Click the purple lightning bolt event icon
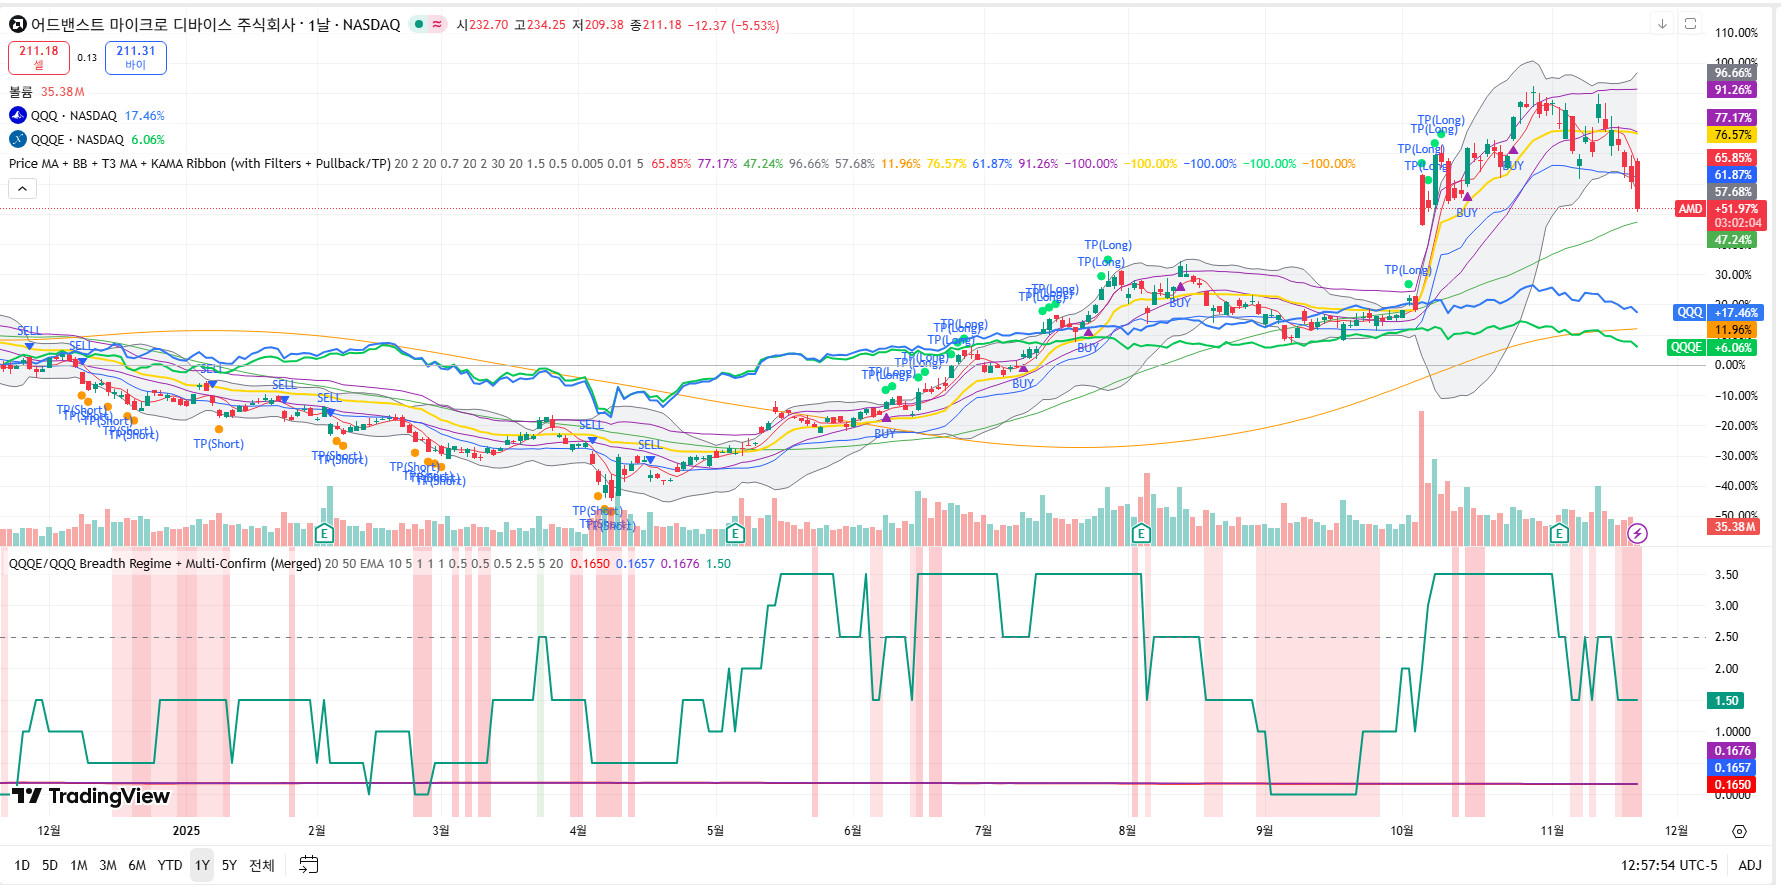Image resolution: width=1781 pixels, height=885 pixels. click(1637, 533)
